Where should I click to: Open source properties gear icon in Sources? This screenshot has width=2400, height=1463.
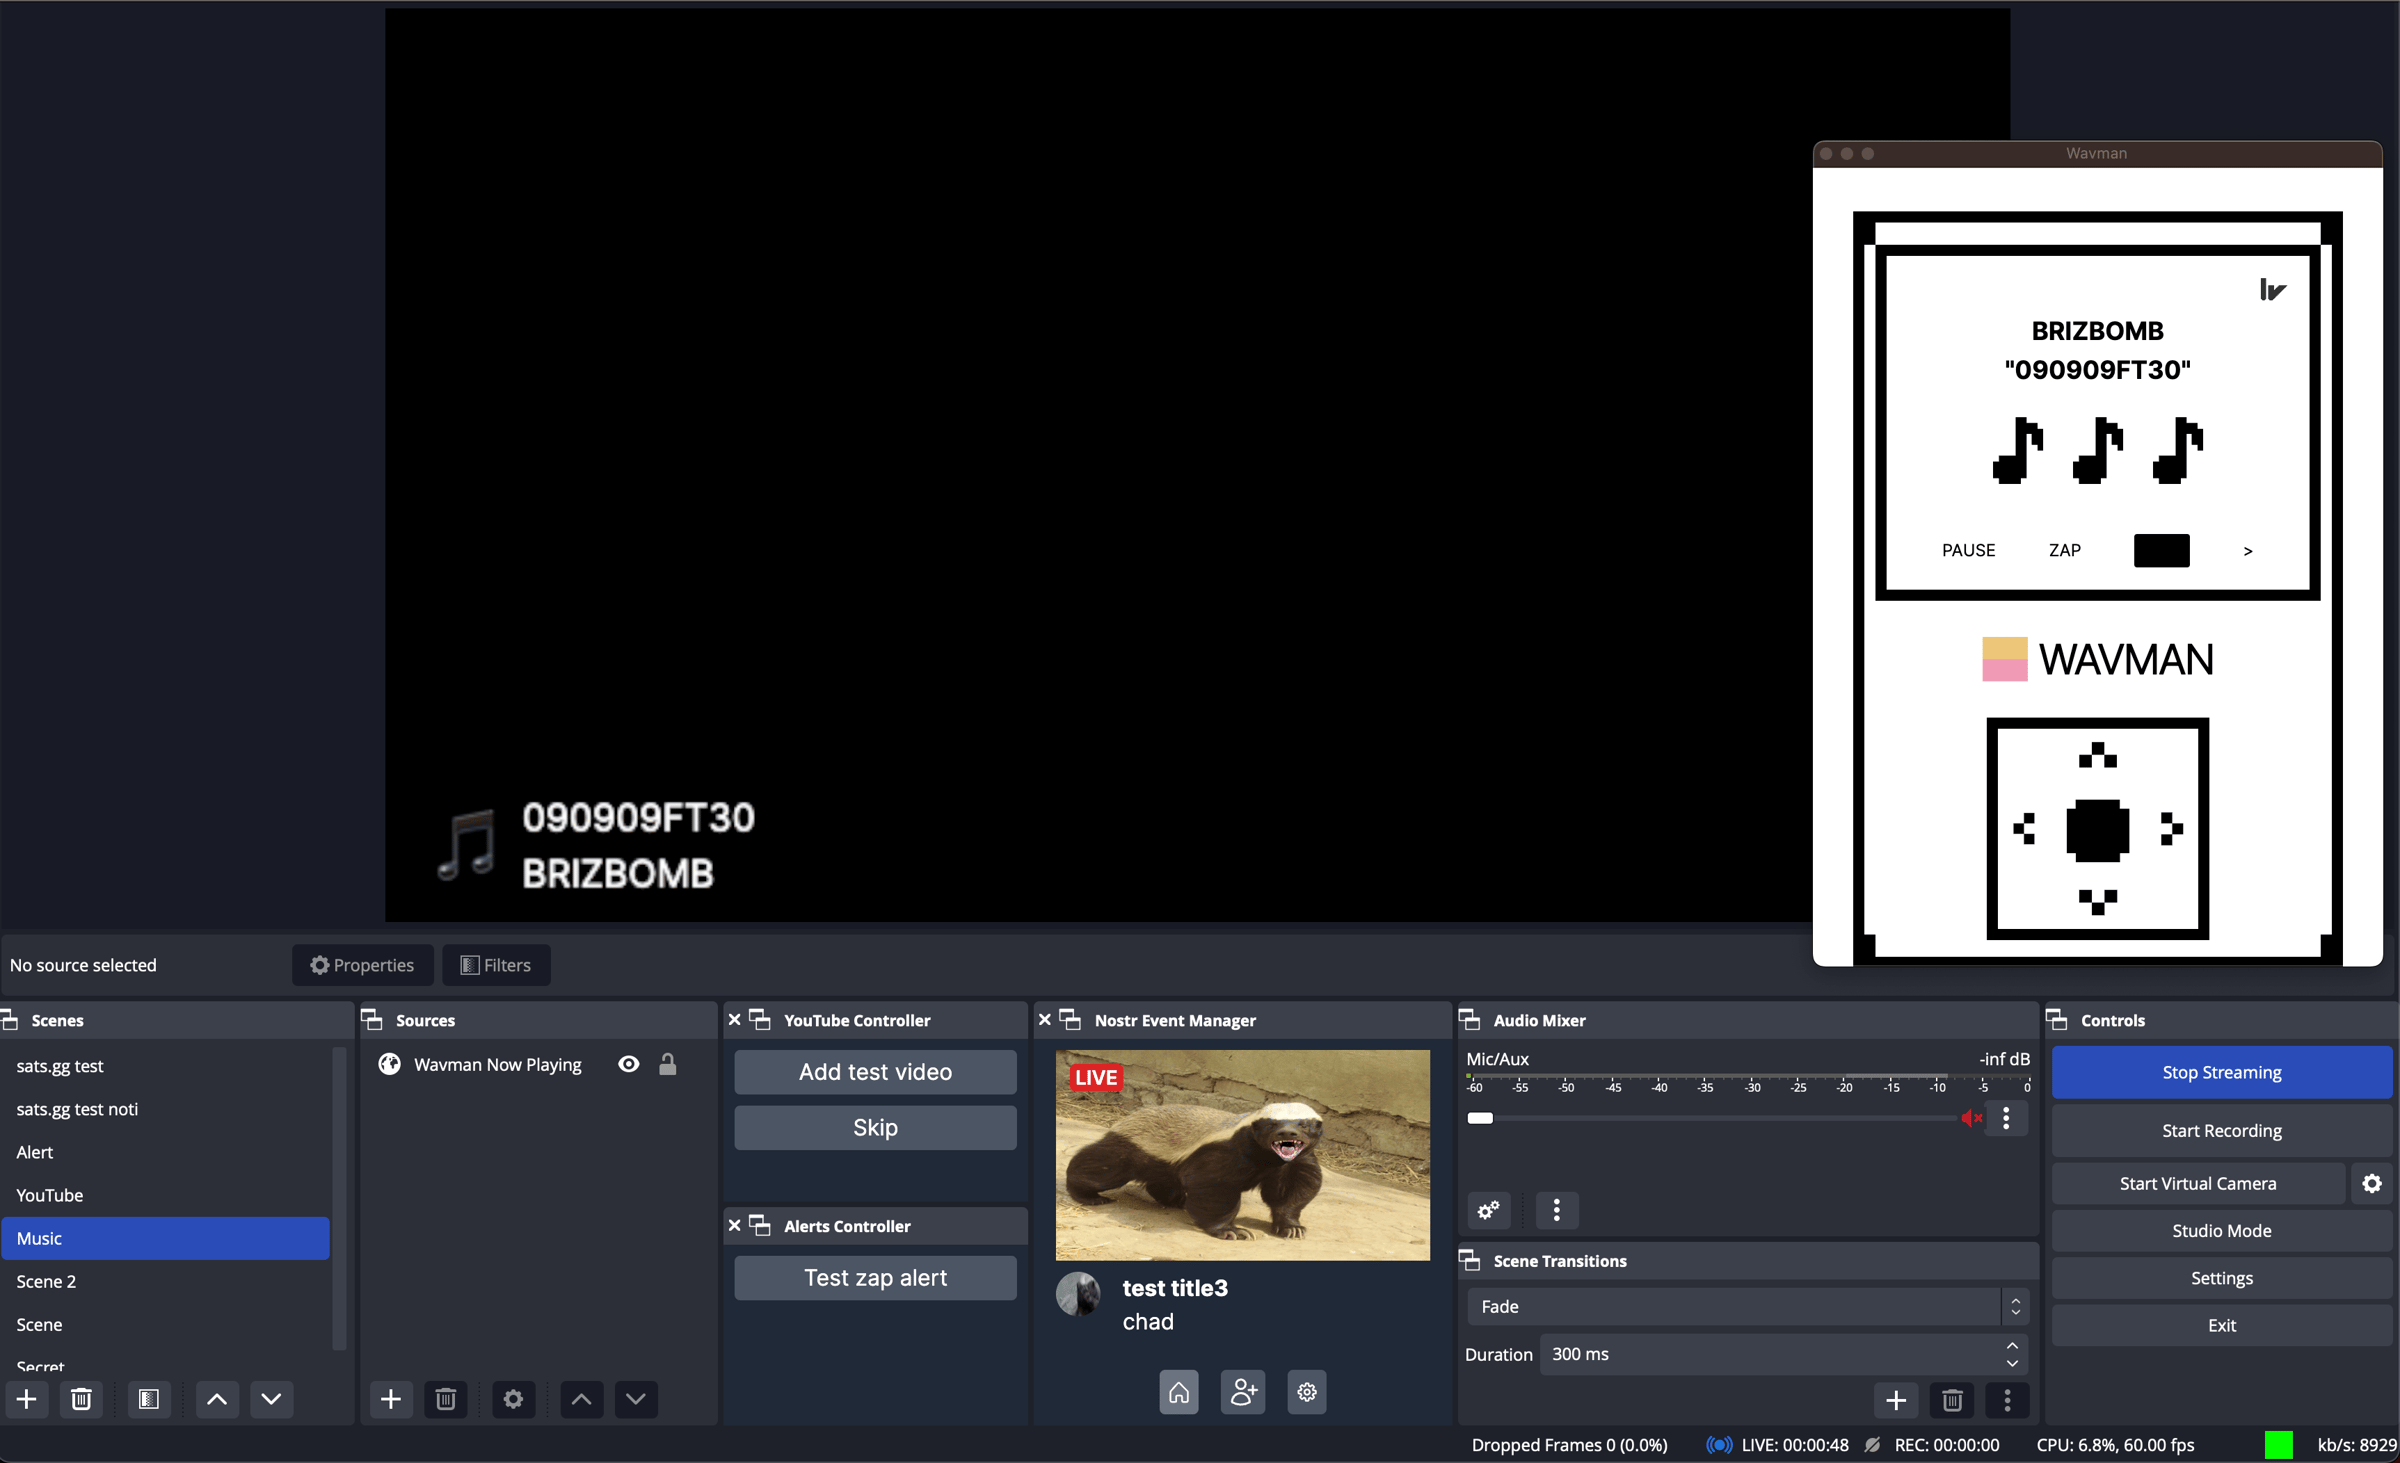point(513,1399)
